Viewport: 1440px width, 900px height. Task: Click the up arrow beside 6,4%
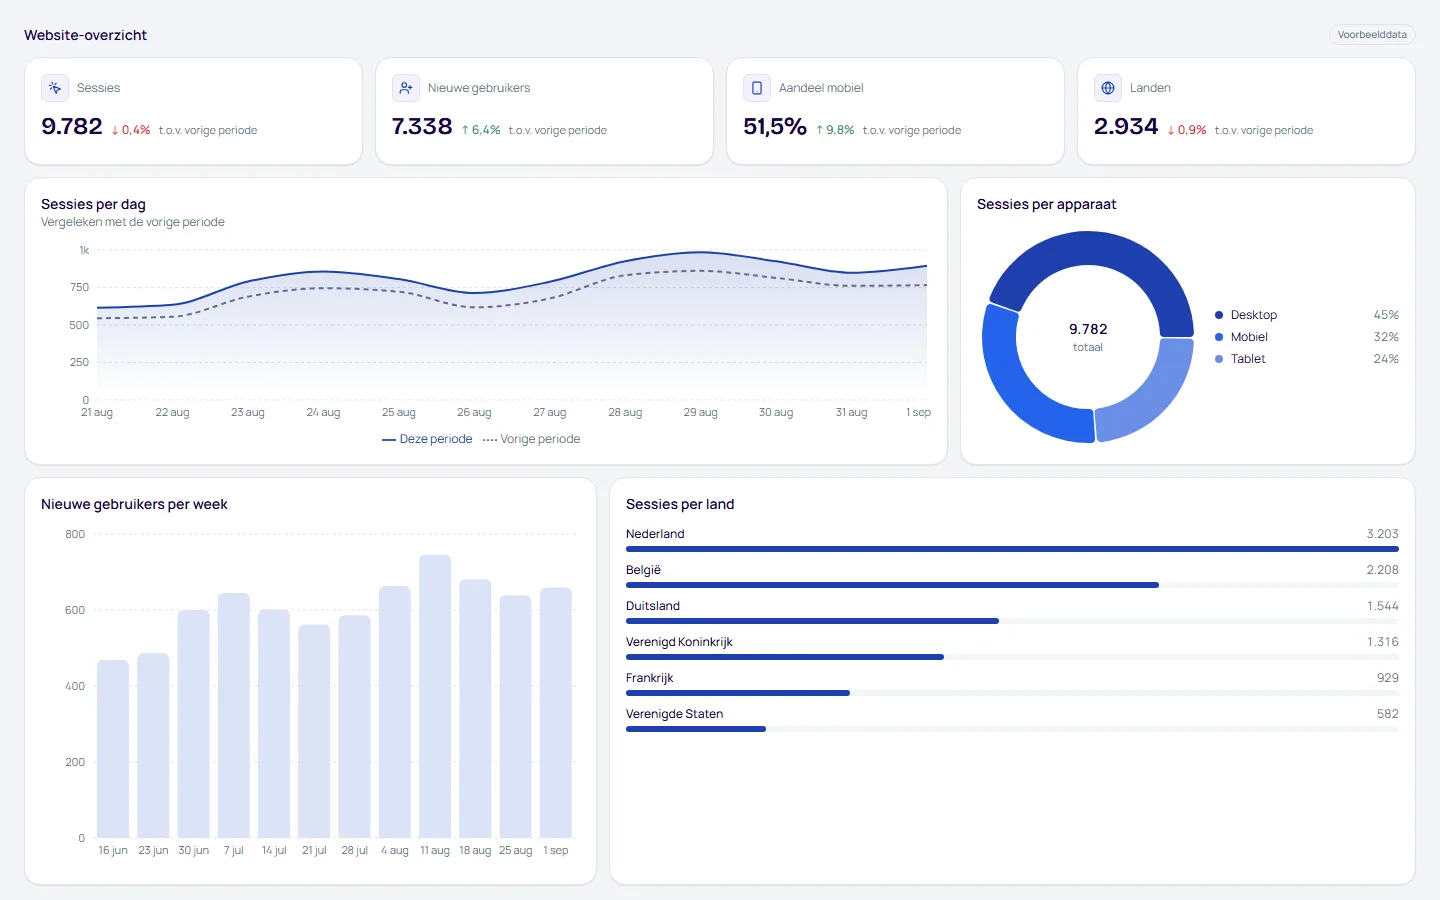465,130
